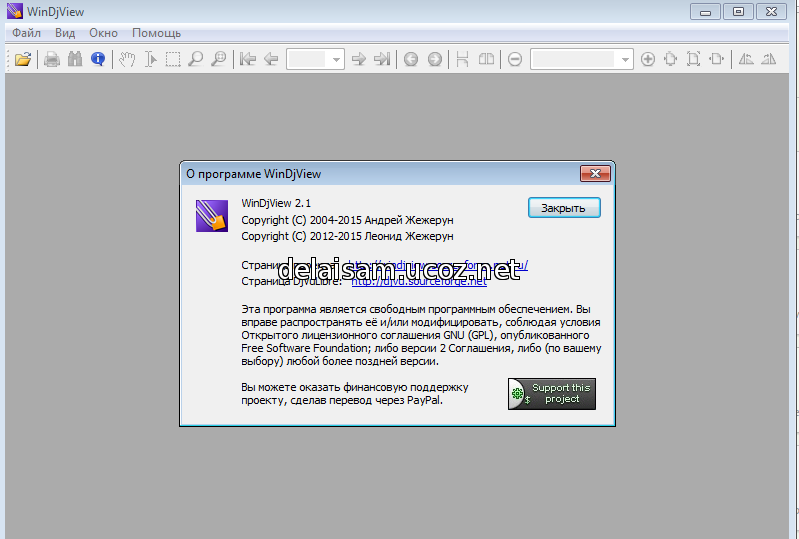Viewport: 799px width, 539px height.
Task: Open the djvu.sourceforge.net link
Action: click(x=419, y=281)
